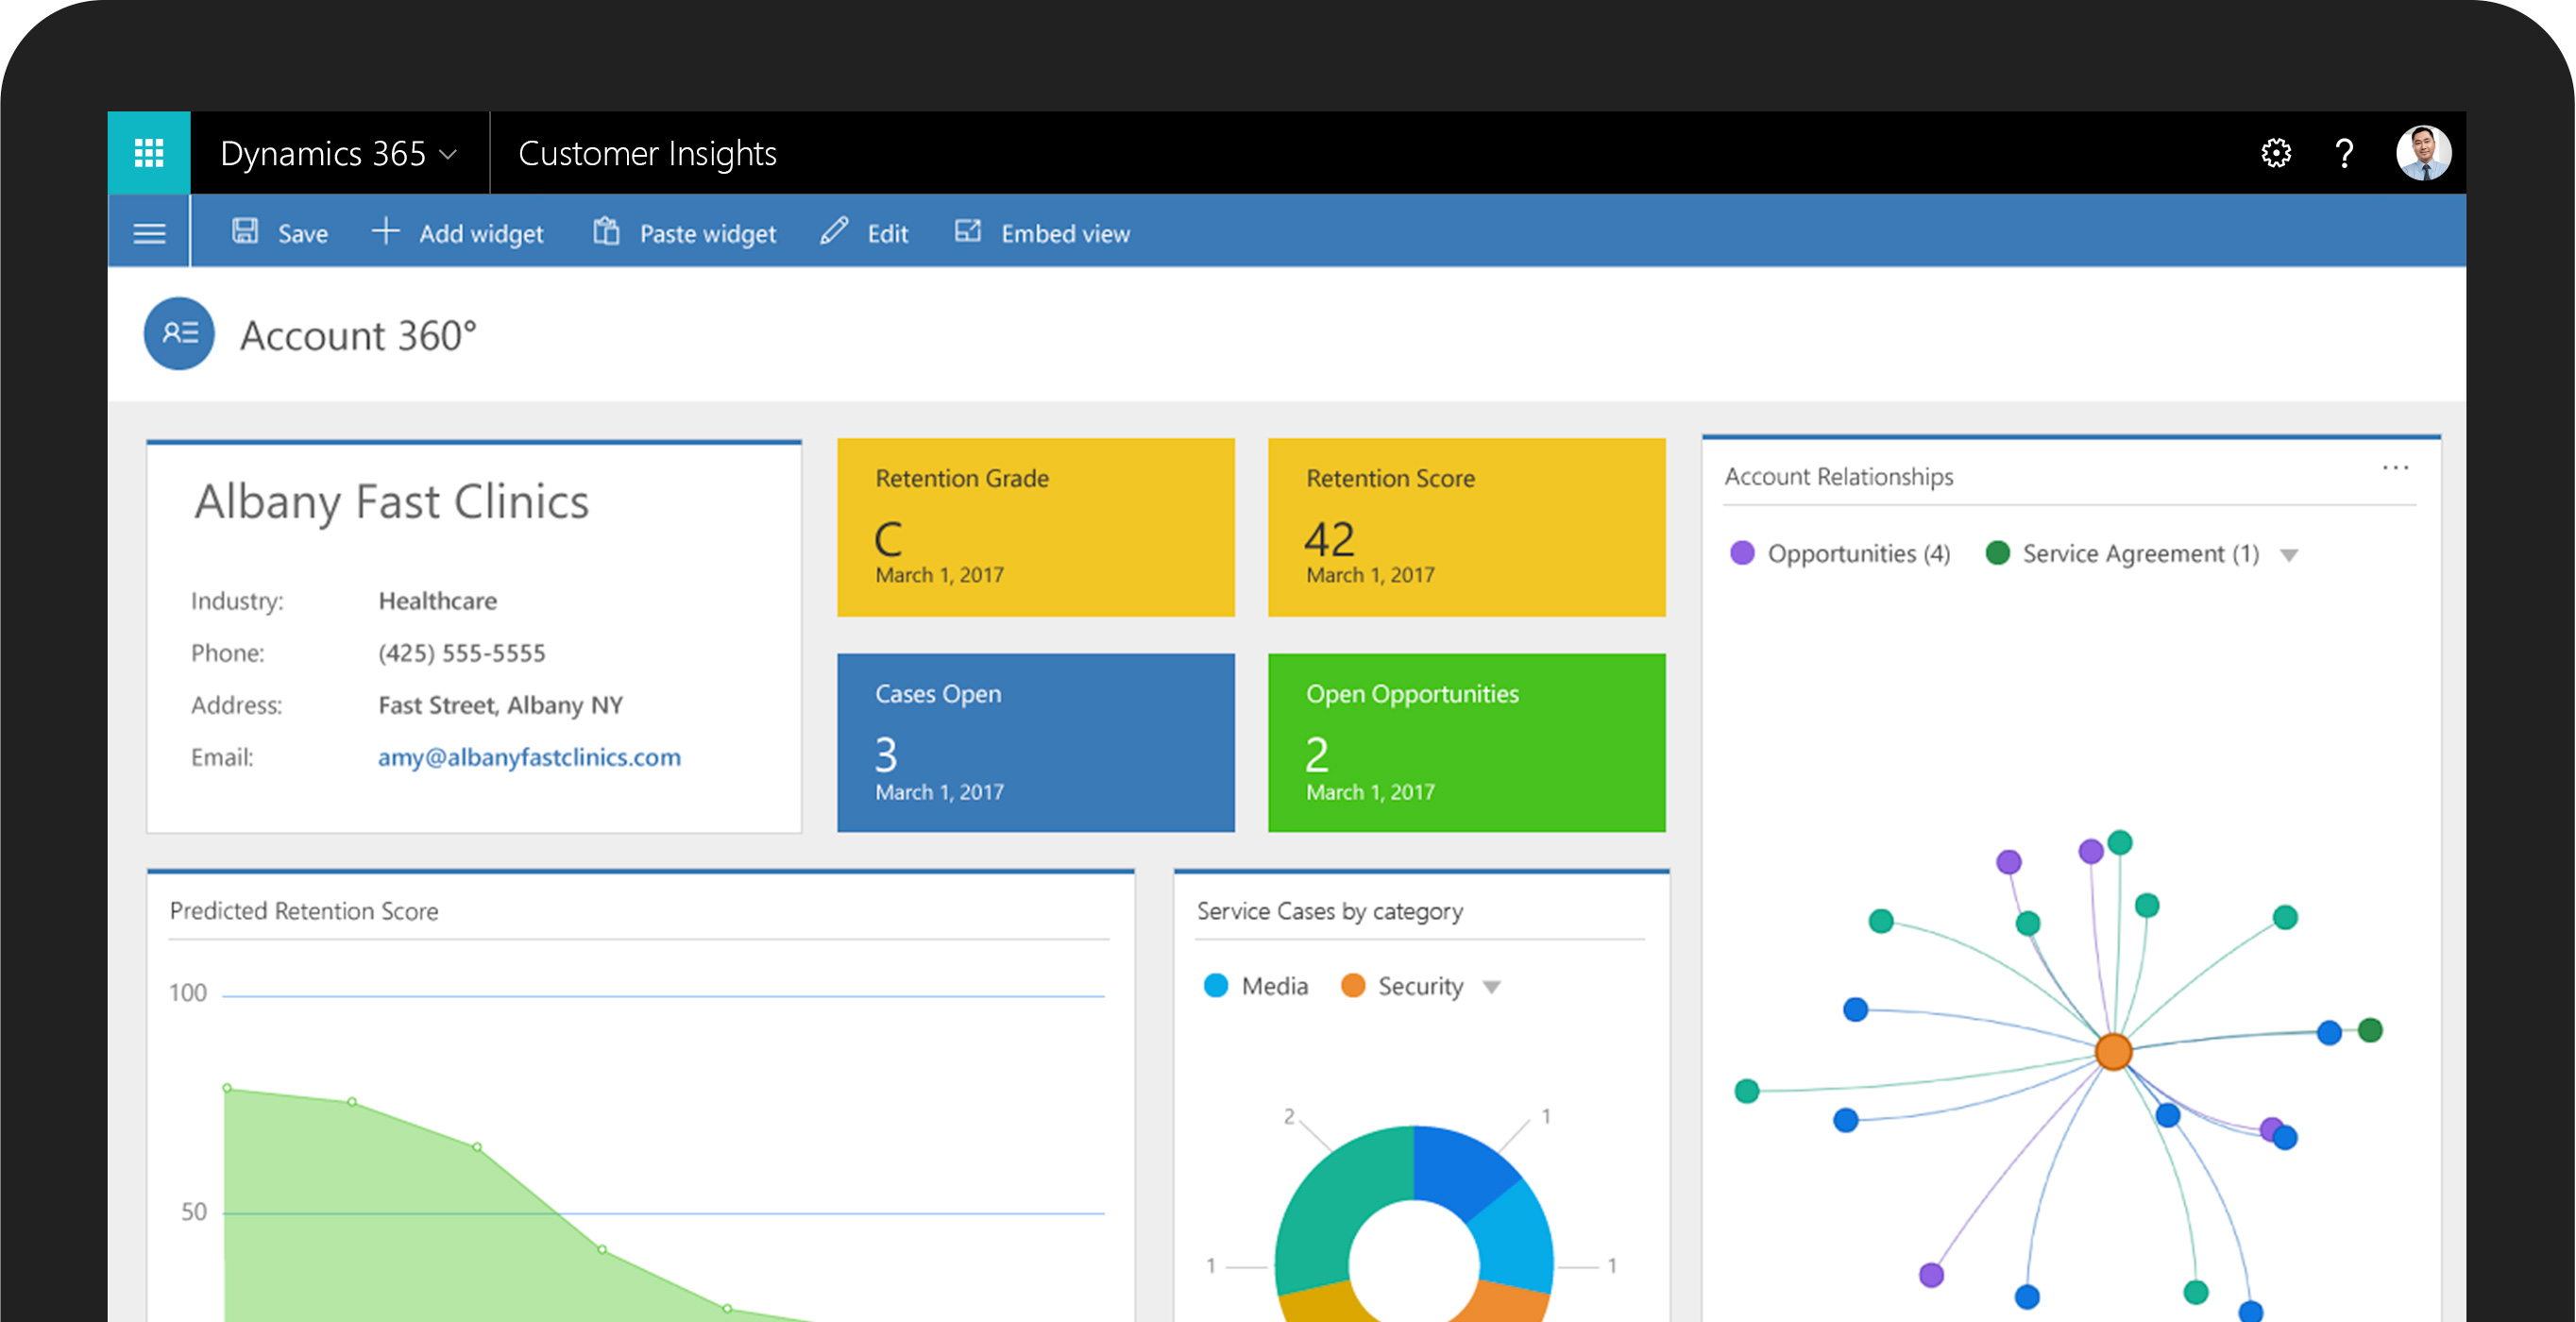This screenshot has width=2576, height=1322.
Task: Open the Customer Insights title
Action: [647, 153]
